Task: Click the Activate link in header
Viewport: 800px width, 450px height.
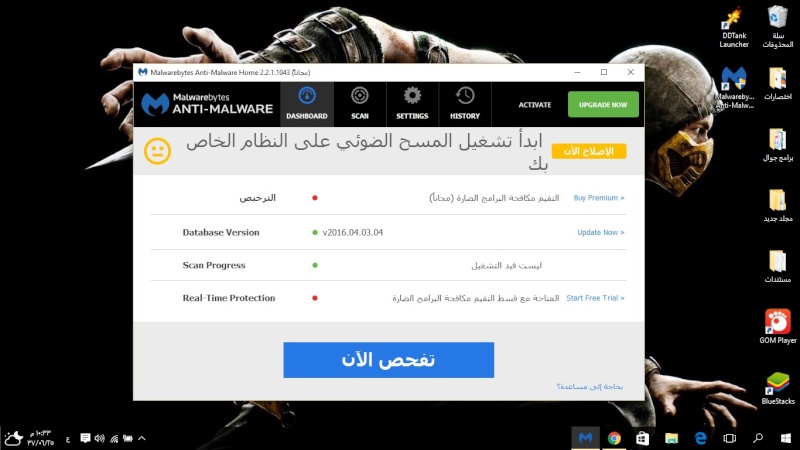Action: tap(535, 105)
